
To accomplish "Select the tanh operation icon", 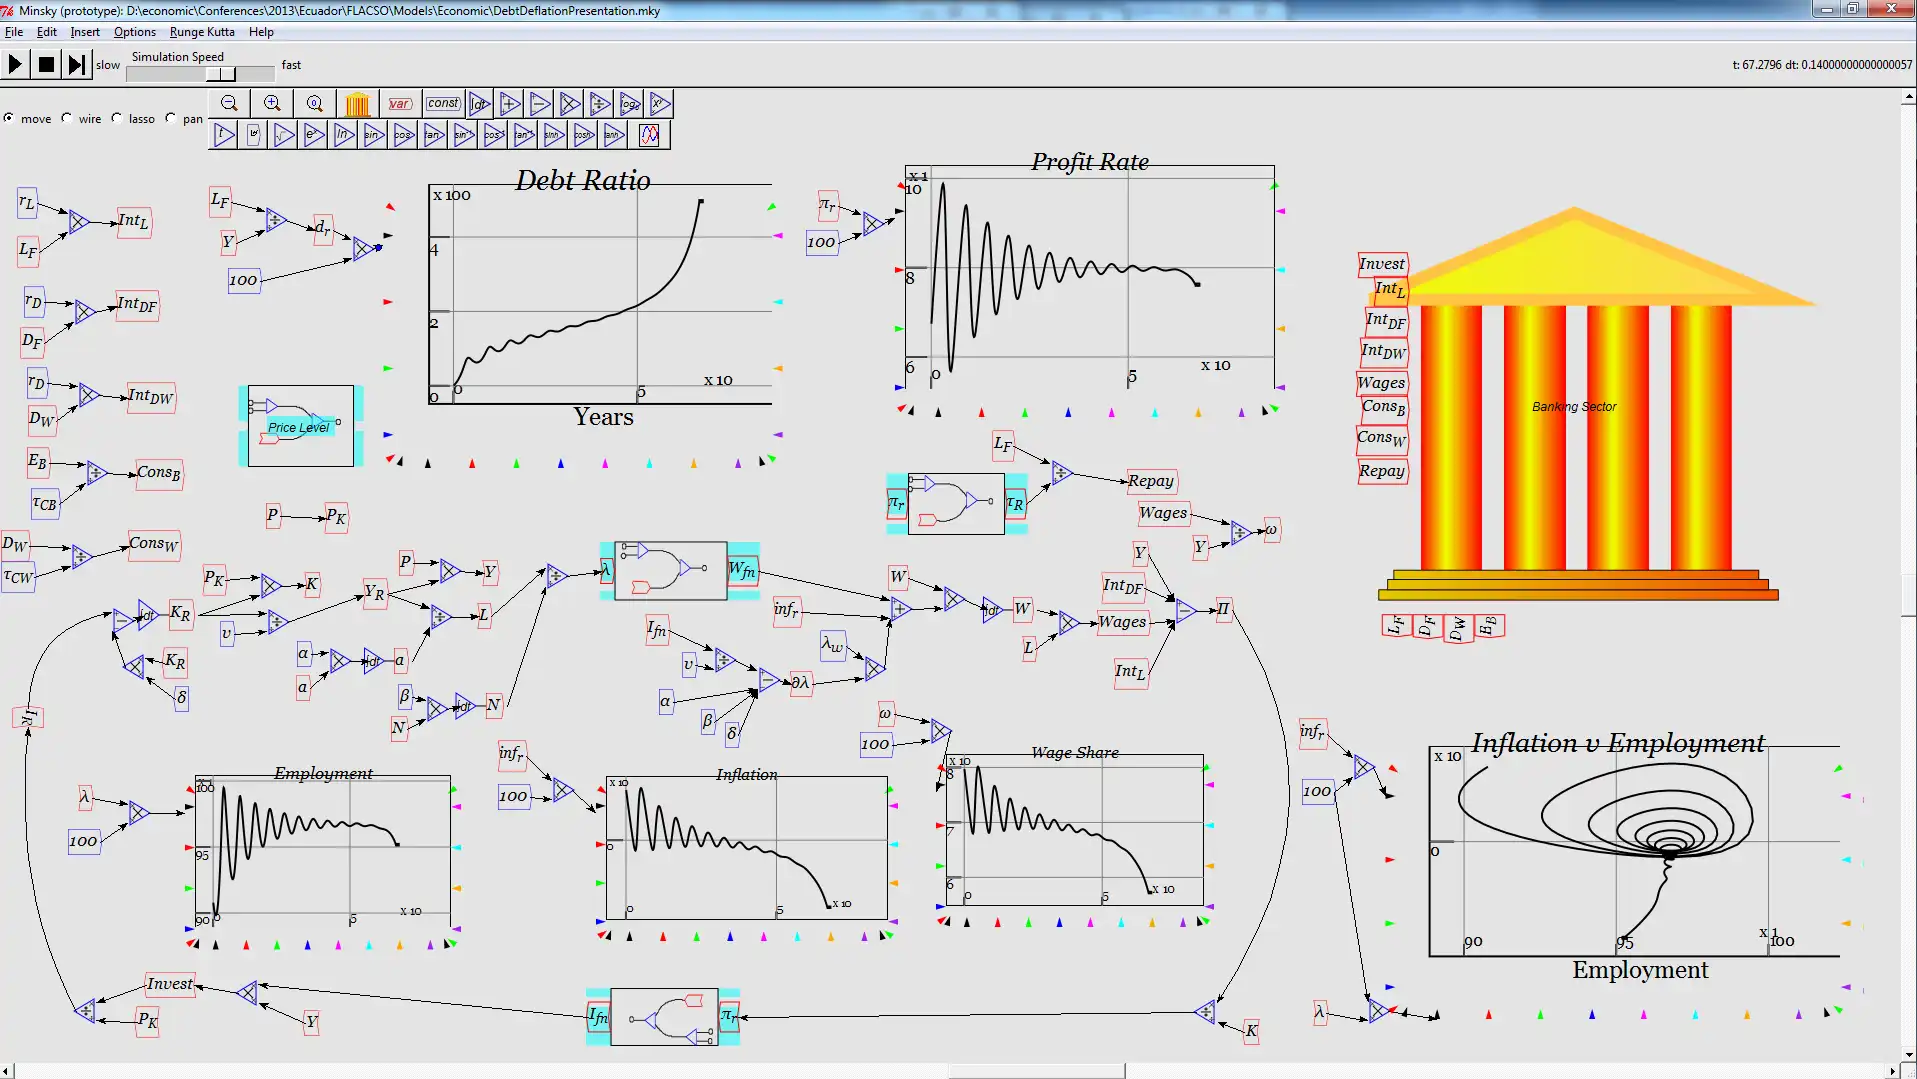I will 613,134.
